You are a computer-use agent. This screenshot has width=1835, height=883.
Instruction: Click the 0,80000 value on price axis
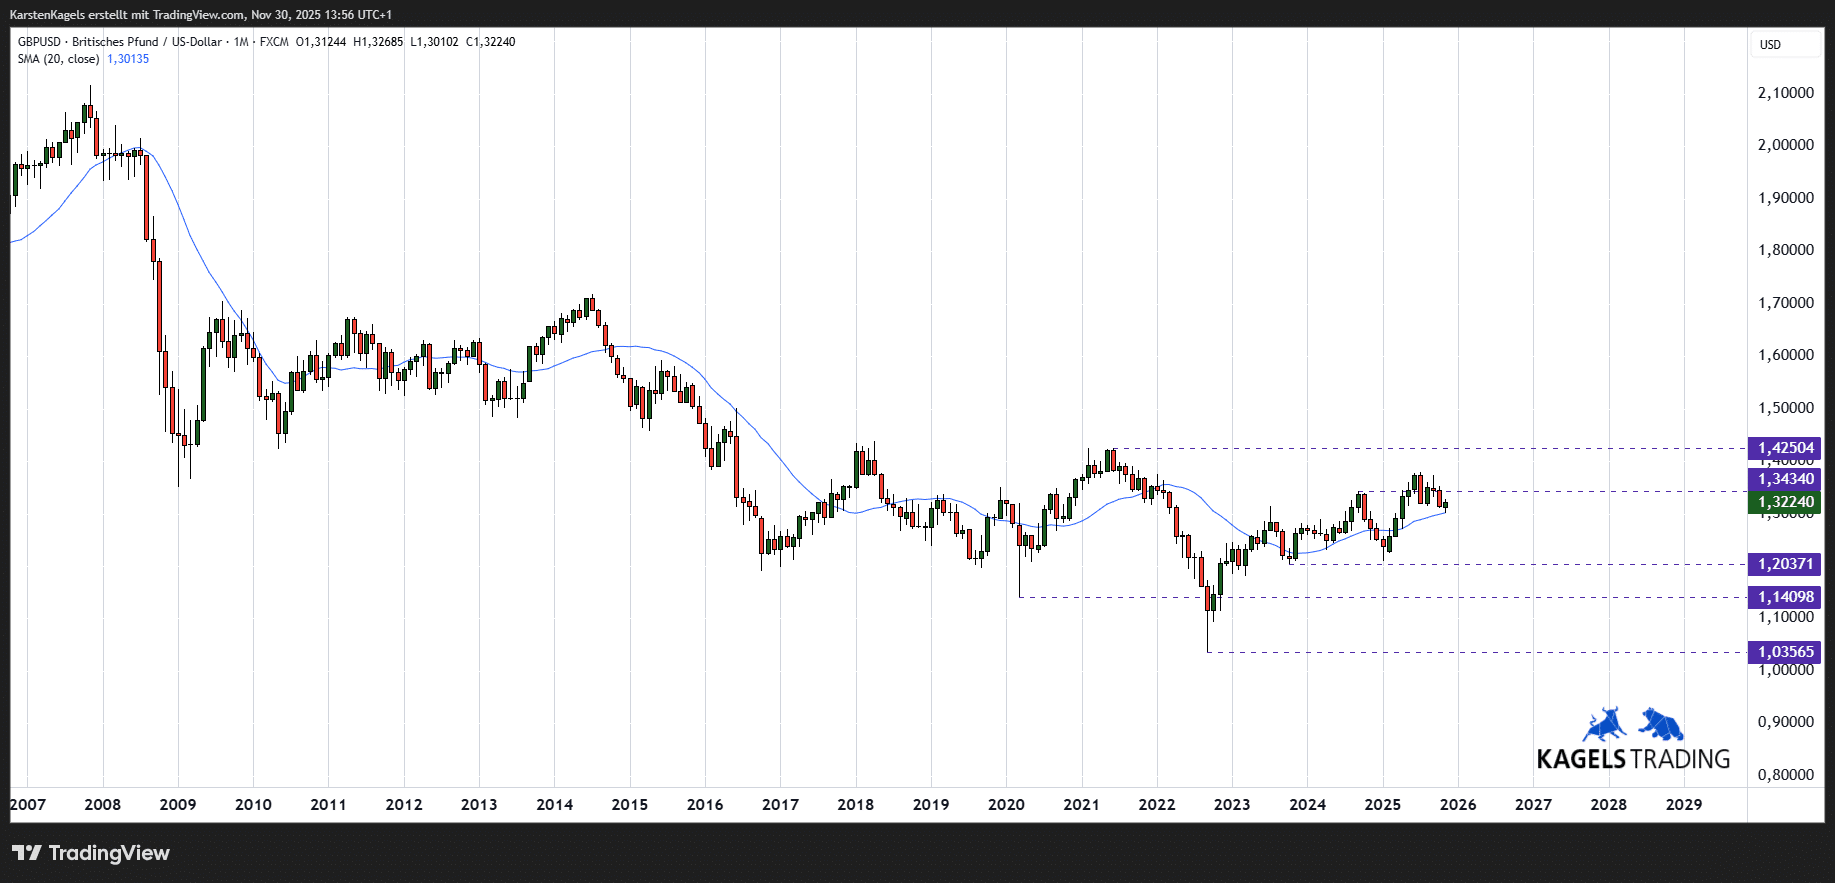pos(1785,774)
